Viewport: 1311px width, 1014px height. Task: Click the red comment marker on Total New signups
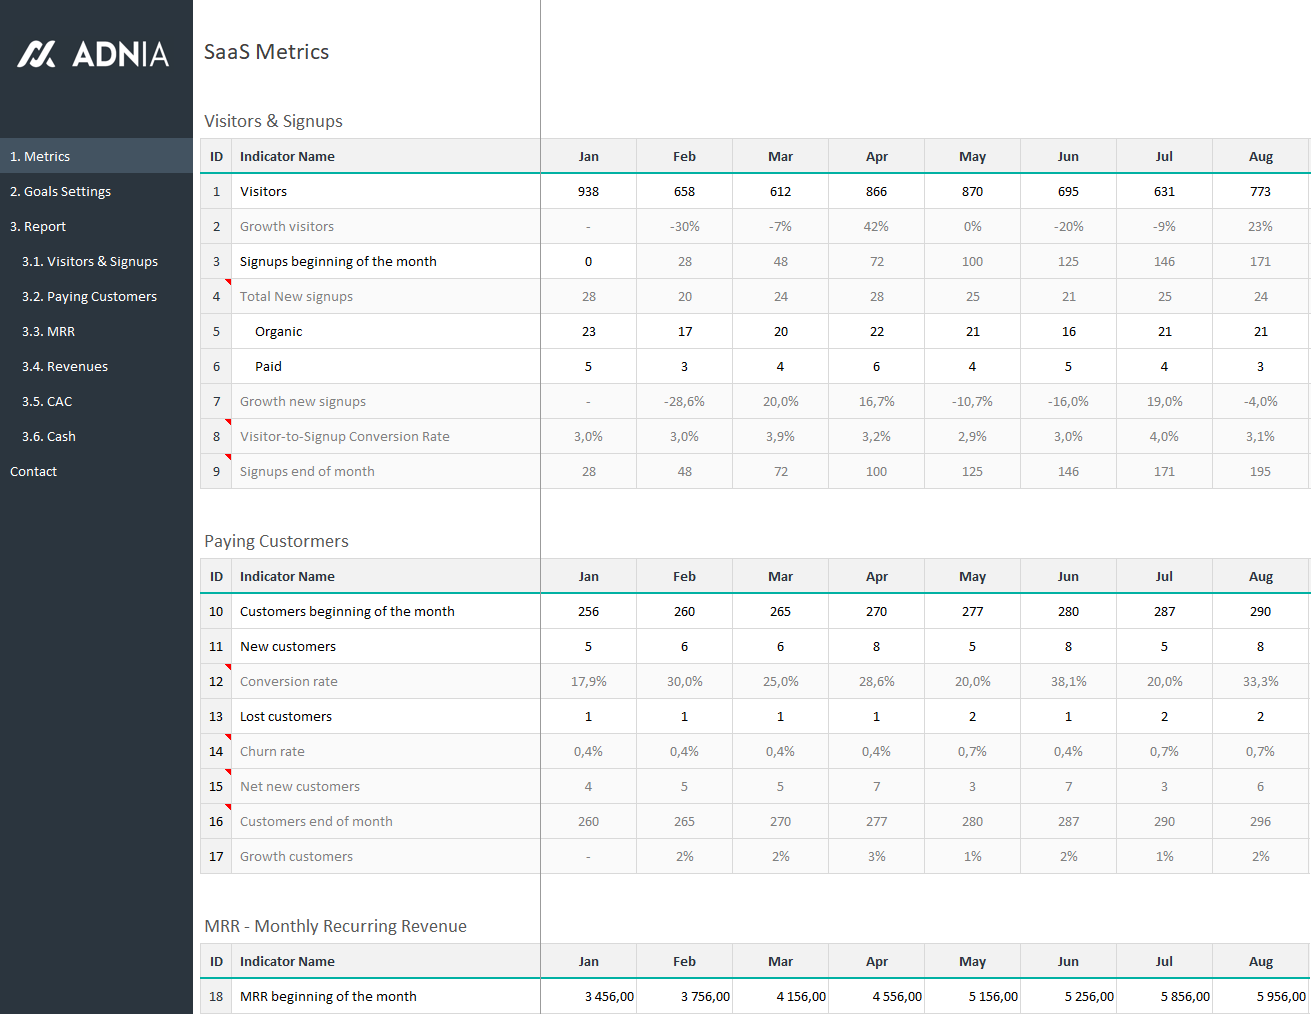[x=228, y=282]
